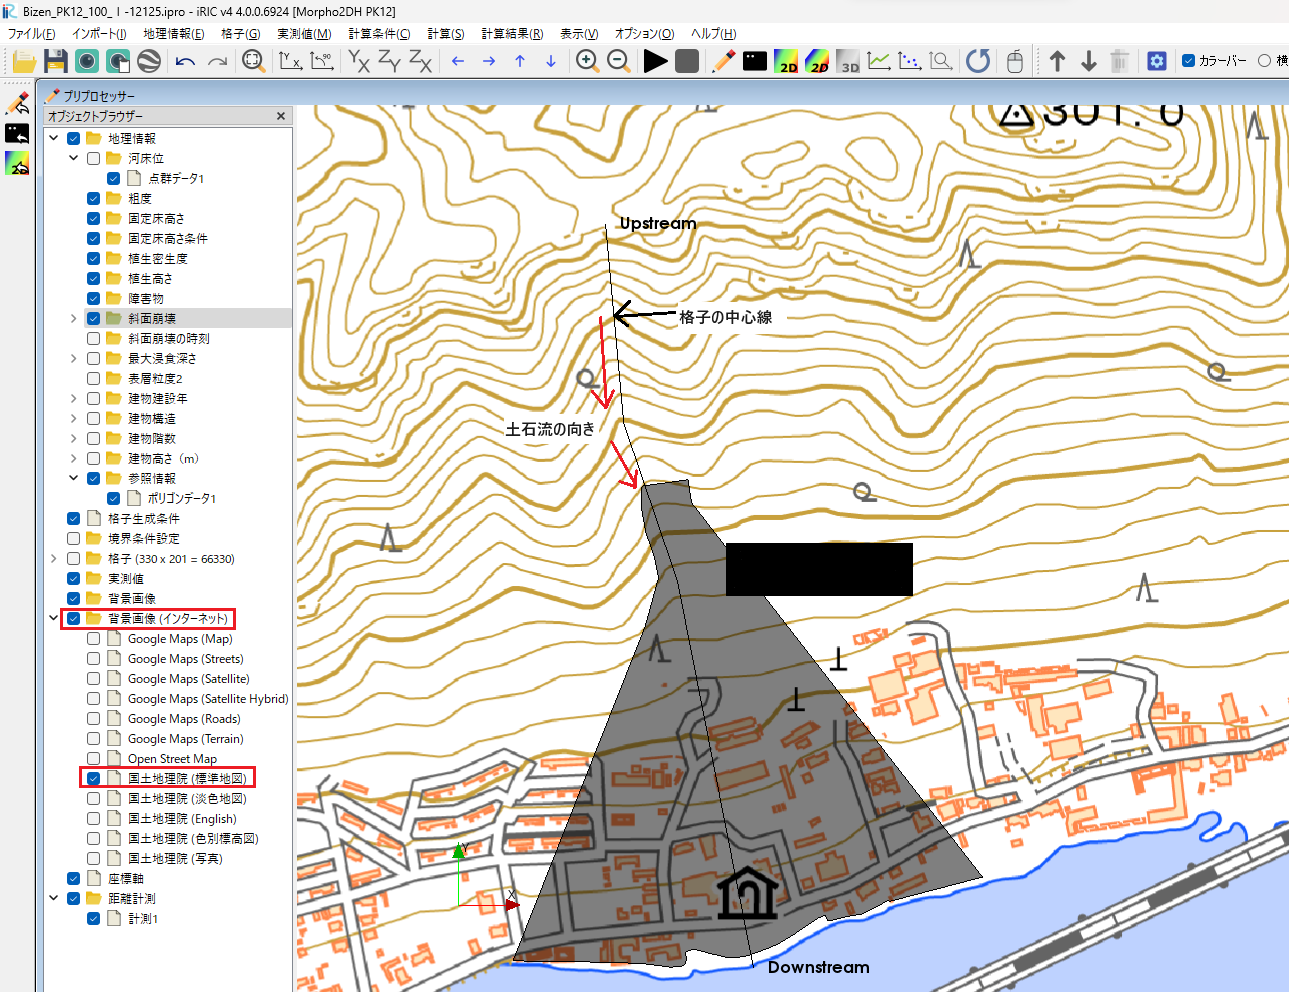Open the インポート(I) menu
Screen dimensions: 1289x992
click(99, 33)
